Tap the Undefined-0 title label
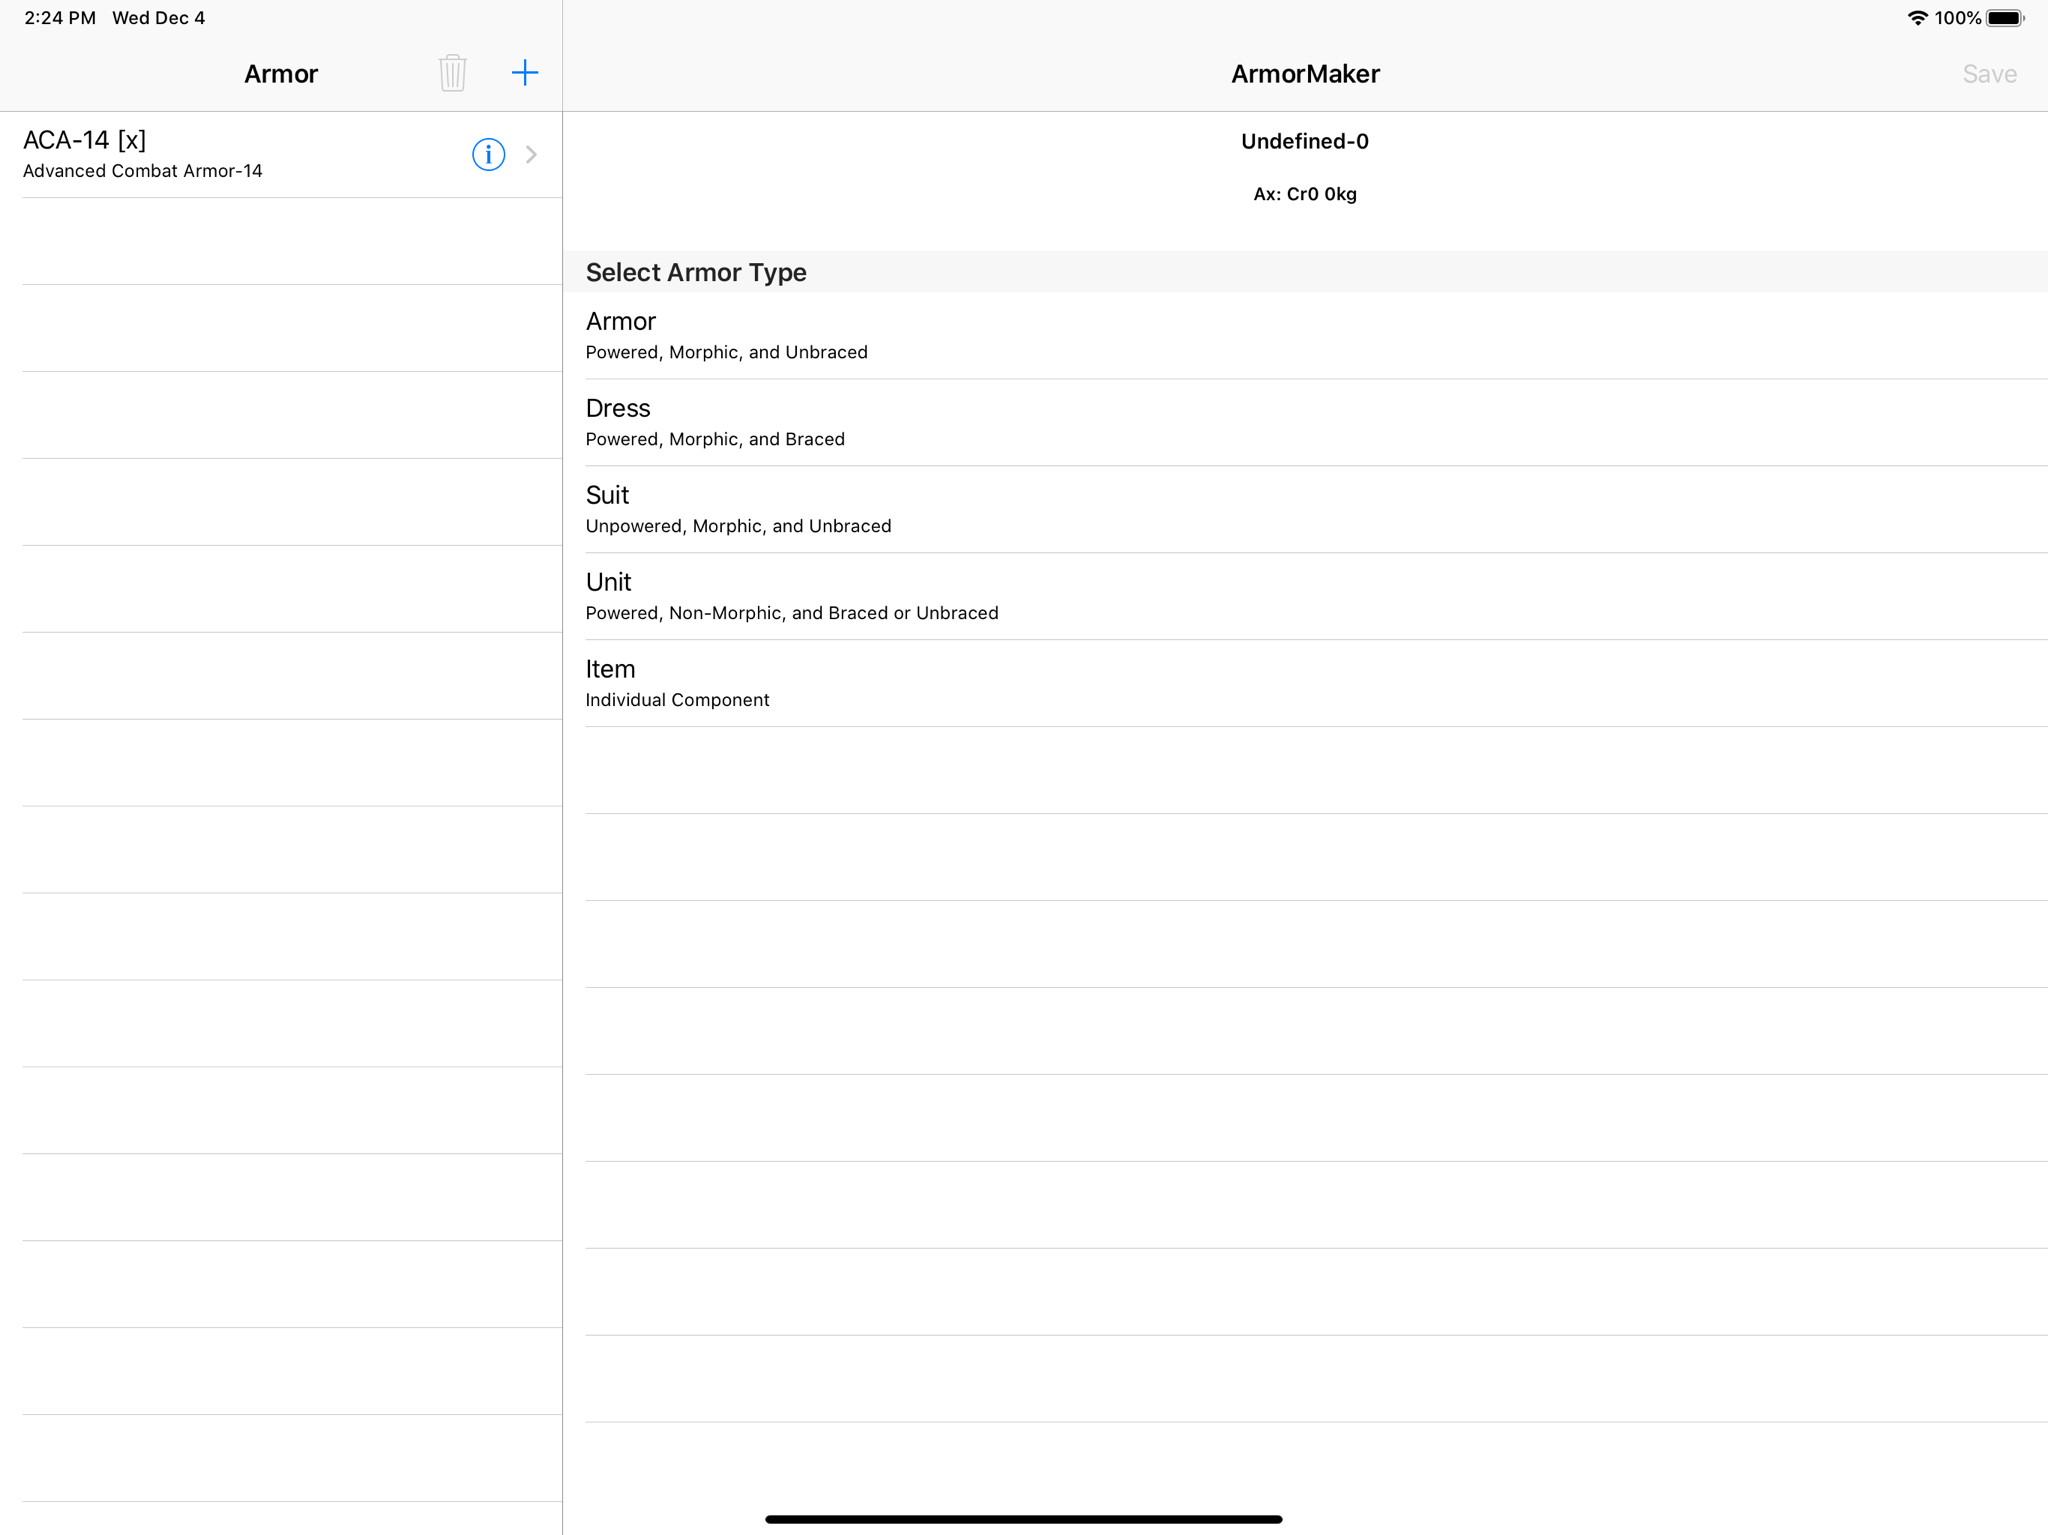The width and height of the screenshot is (2048, 1535). pyautogui.click(x=1304, y=141)
